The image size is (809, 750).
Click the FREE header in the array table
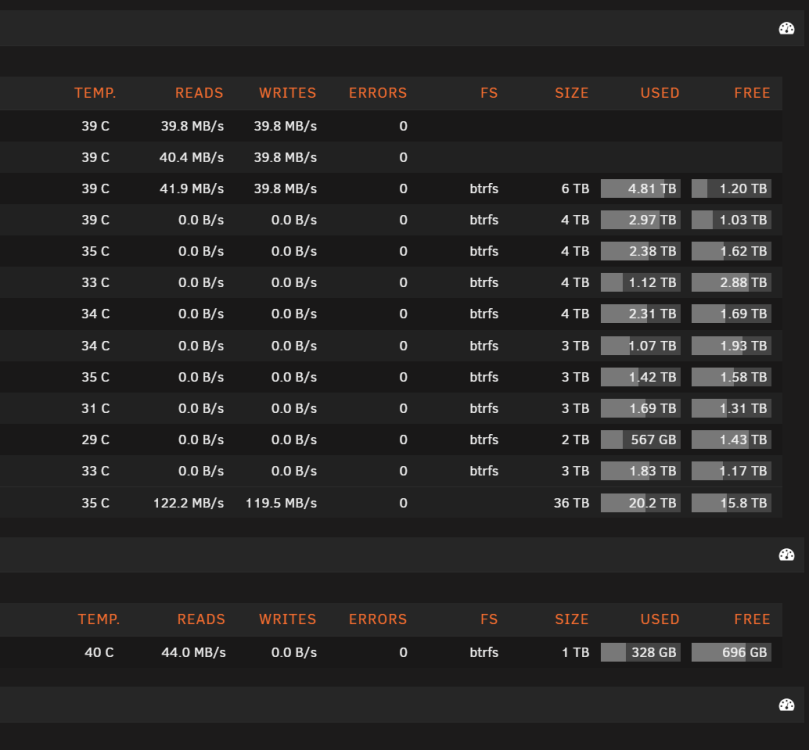pos(752,93)
